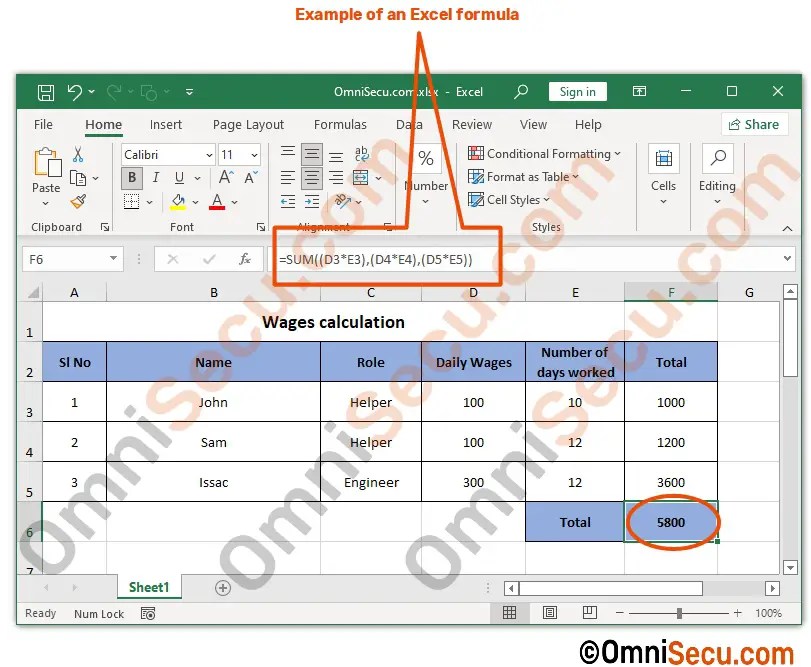This screenshot has width=811, height=667.
Task: Click the Cell Styles icon
Action: (x=508, y=199)
